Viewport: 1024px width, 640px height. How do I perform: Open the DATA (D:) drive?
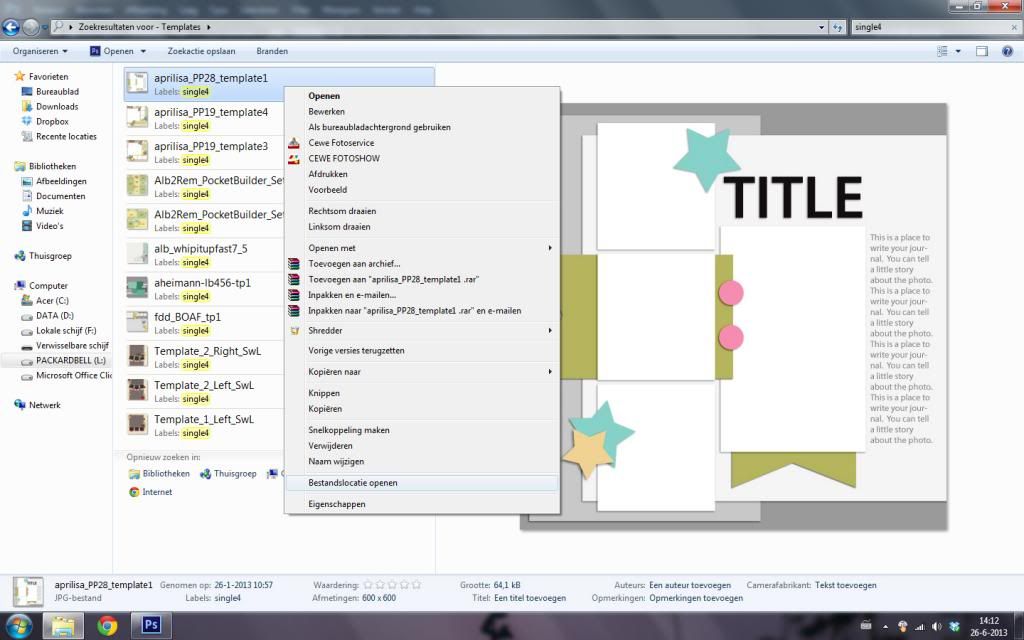(54, 315)
